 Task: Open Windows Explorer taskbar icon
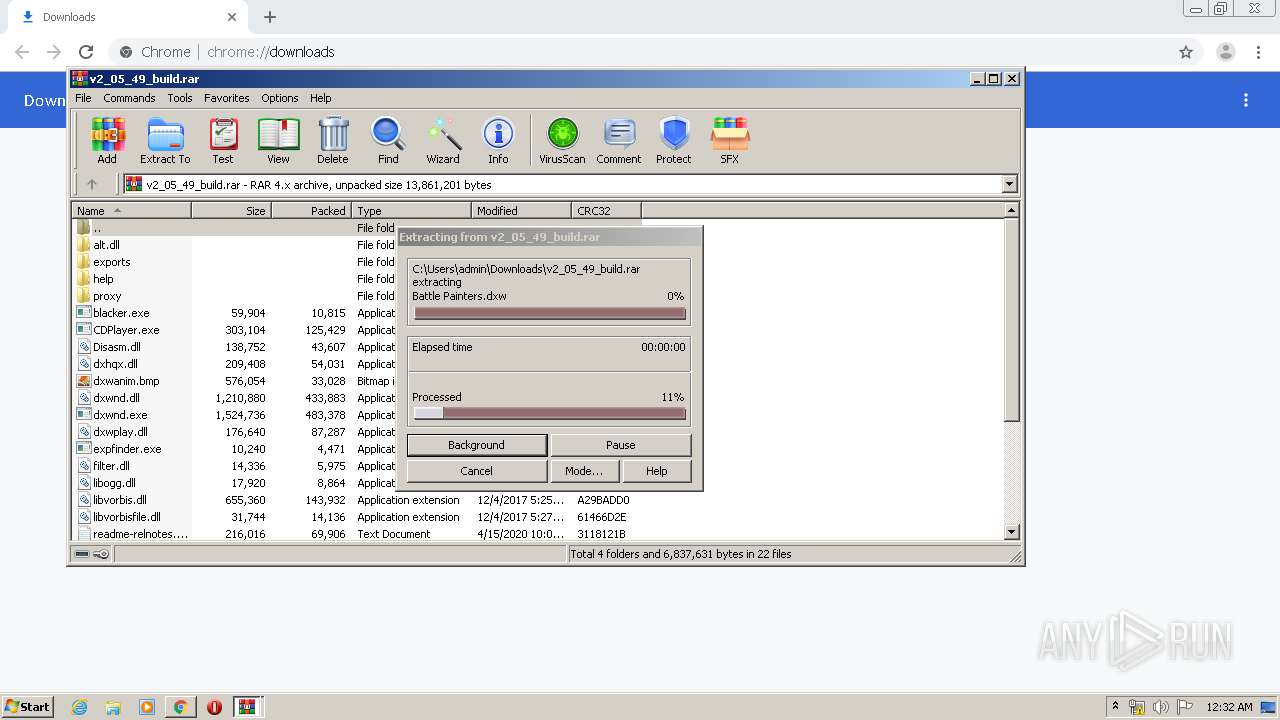tap(113, 707)
